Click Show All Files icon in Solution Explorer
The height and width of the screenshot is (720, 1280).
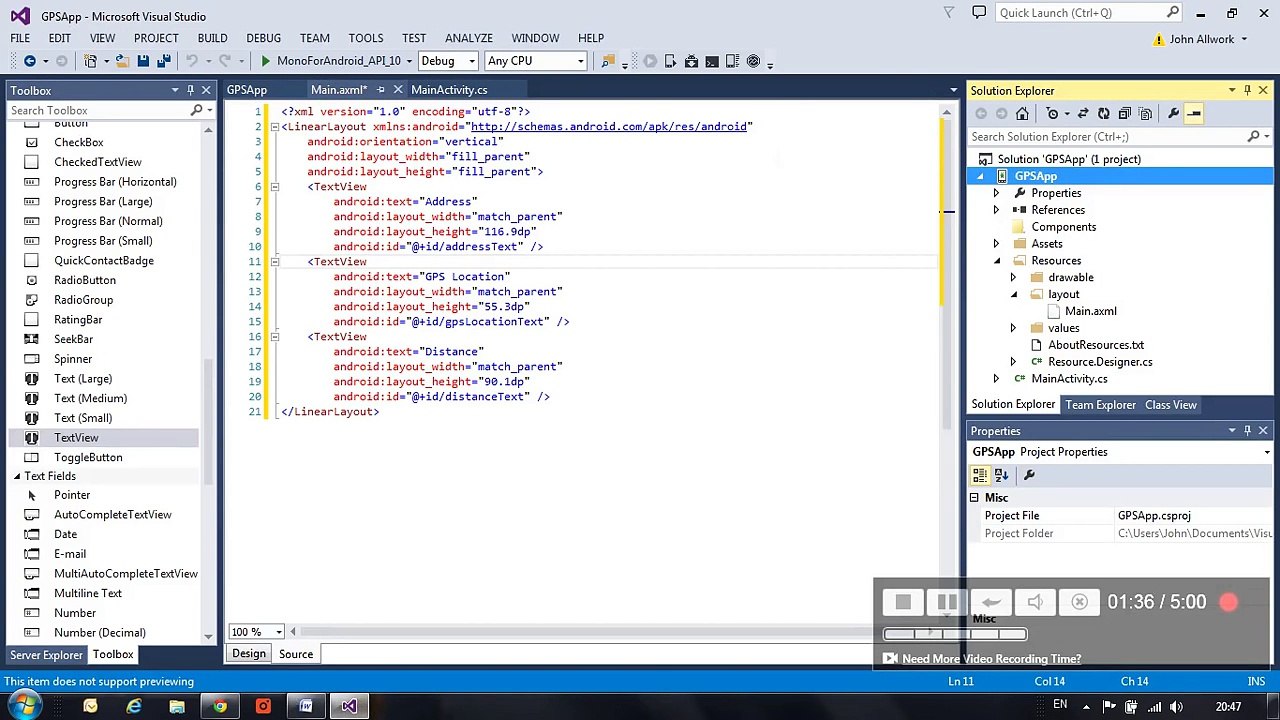coord(1145,113)
